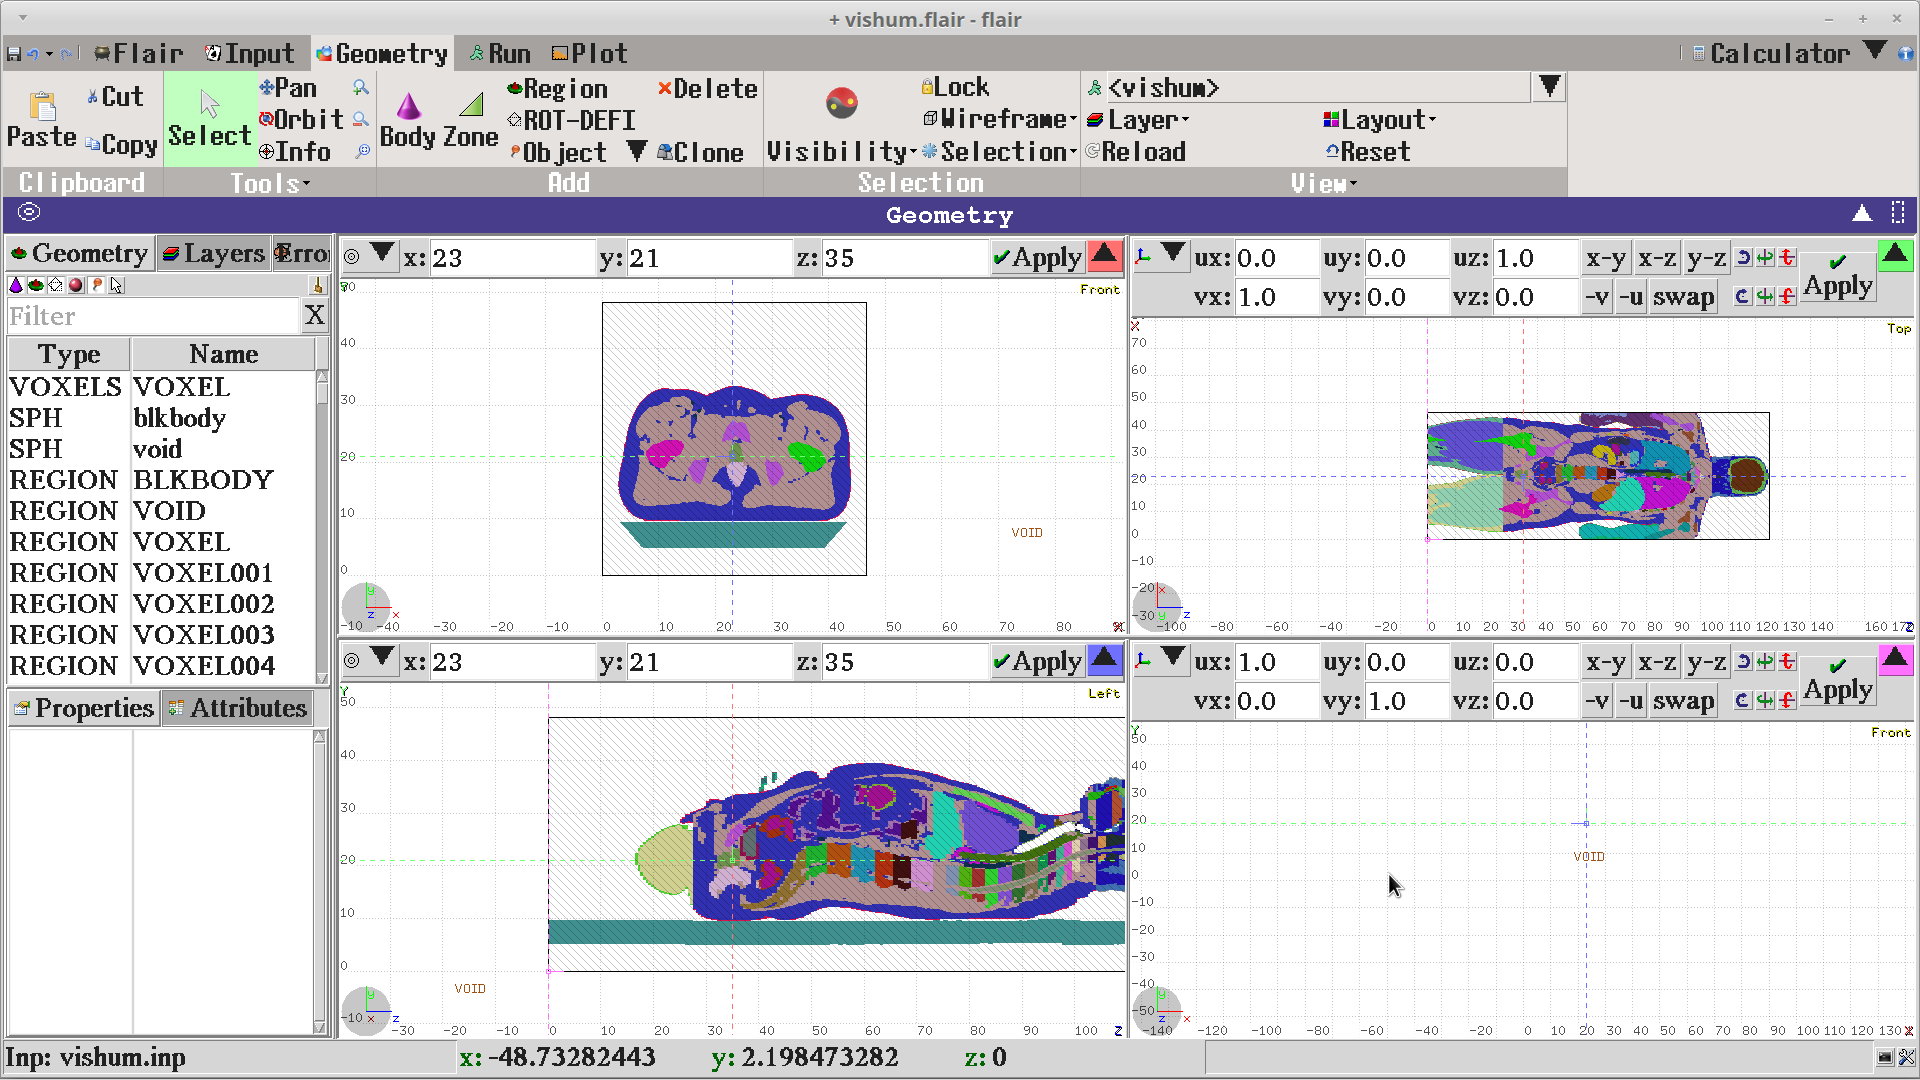The height and width of the screenshot is (1080, 1920).
Task: Click the ux field in top-right viewport
Action: [x=1275, y=258]
